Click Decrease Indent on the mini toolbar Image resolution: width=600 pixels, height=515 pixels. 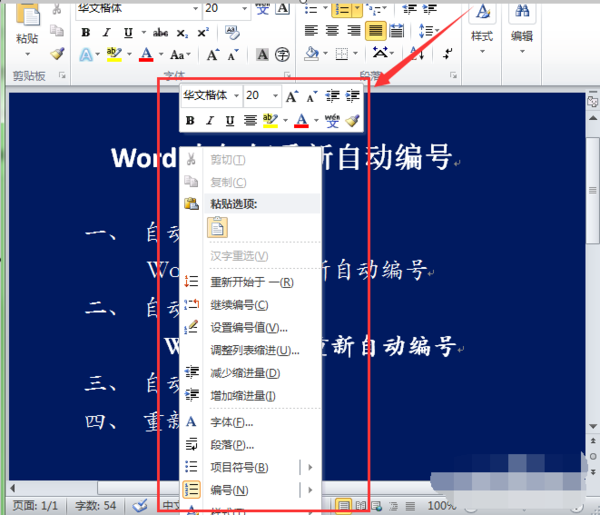coord(332,96)
